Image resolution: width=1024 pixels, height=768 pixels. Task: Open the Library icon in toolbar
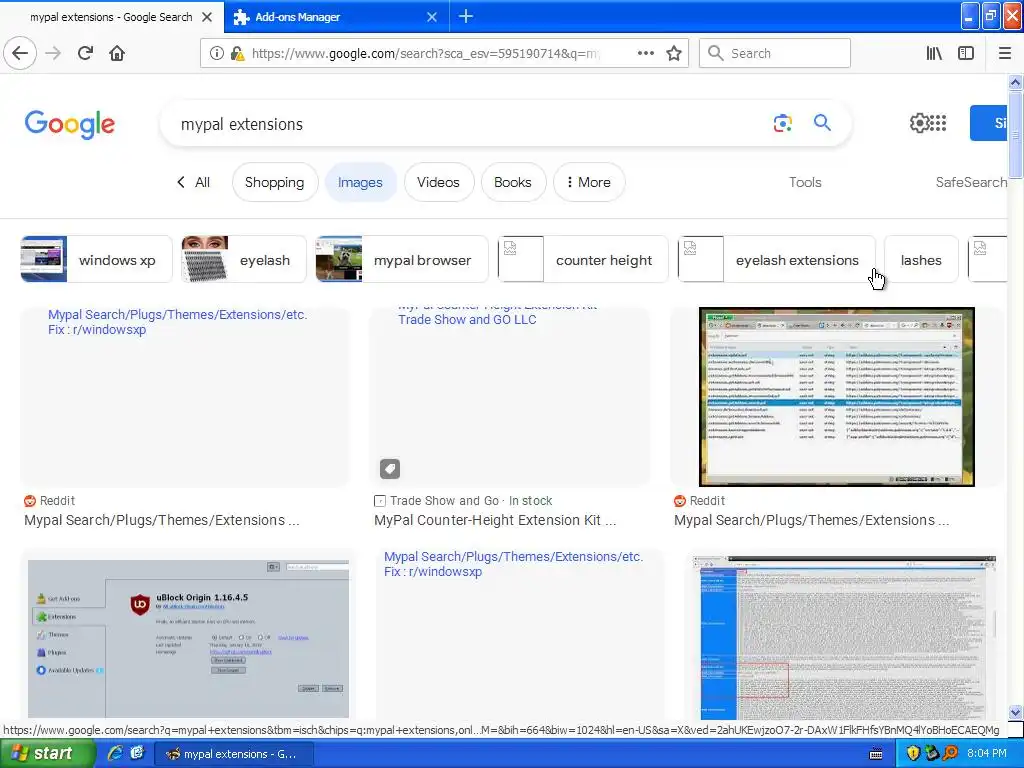point(934,53)
